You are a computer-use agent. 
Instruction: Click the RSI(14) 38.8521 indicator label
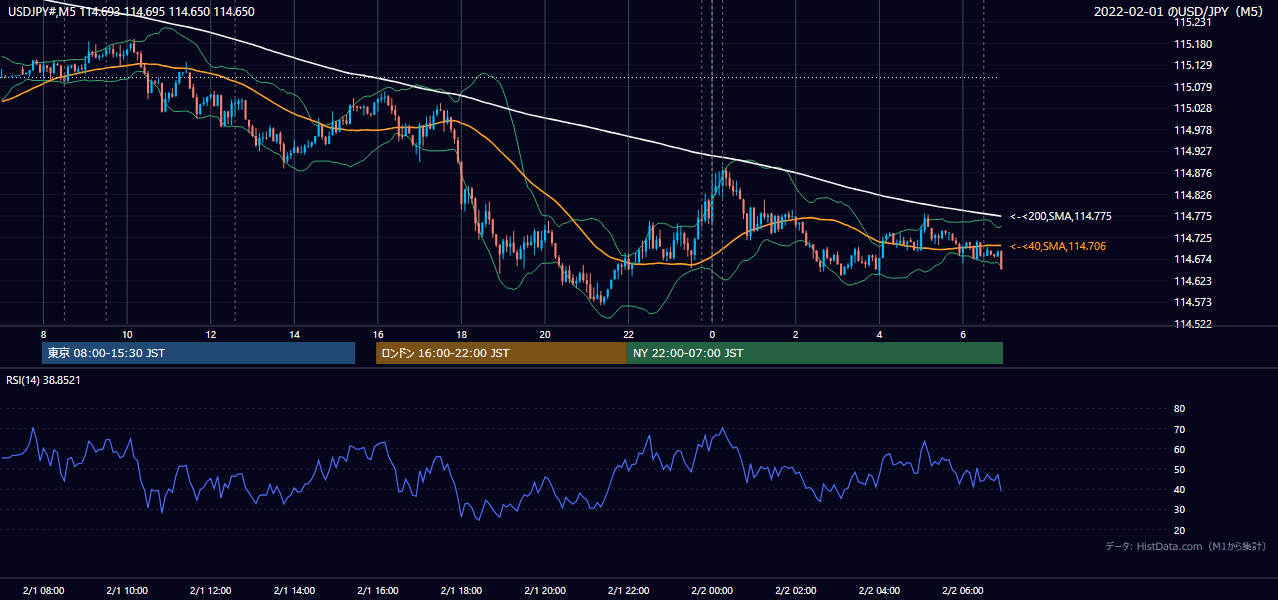(43, 380)
